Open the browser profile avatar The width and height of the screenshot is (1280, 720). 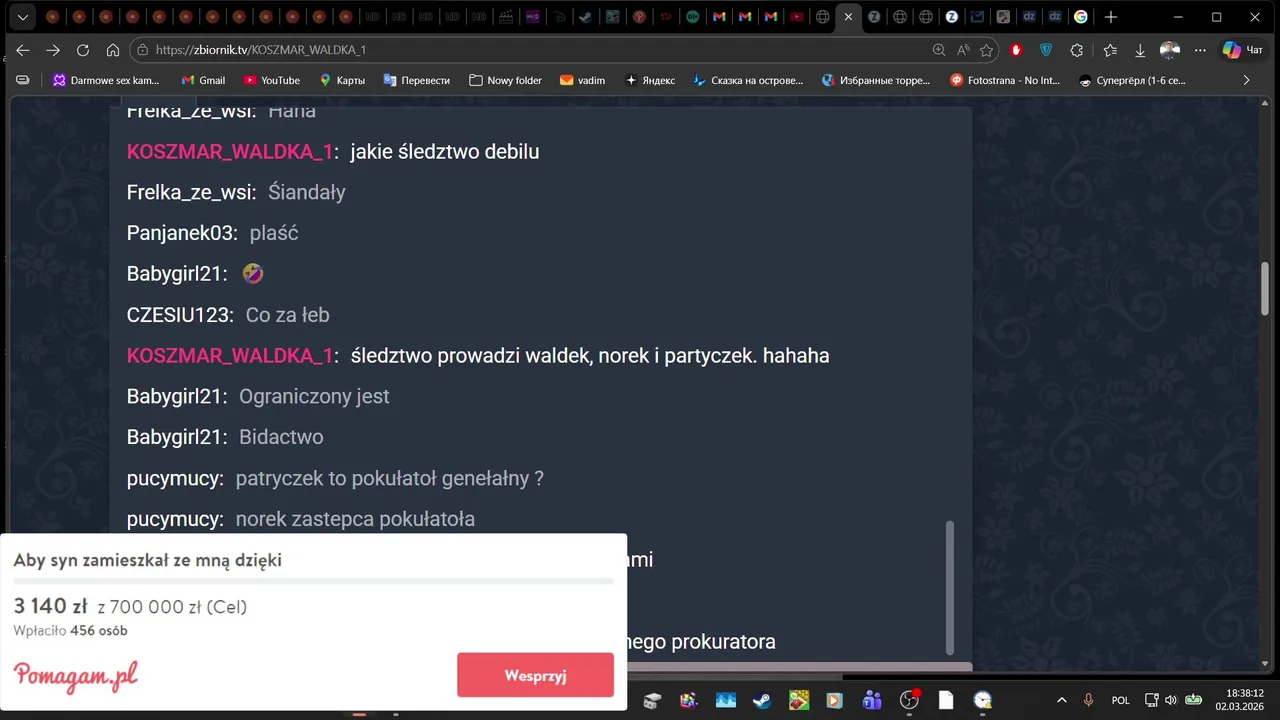click(1170, 50)
